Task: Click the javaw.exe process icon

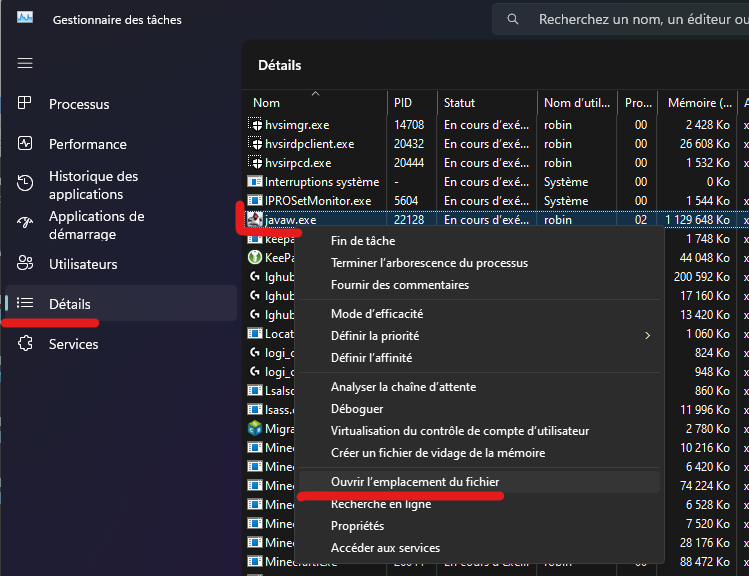Action: (x=255, y=219)
